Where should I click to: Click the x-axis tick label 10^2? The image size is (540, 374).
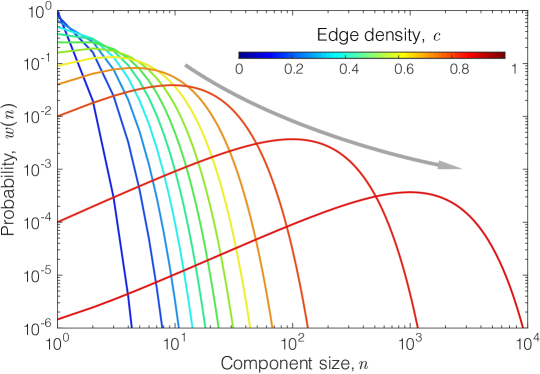(x=293, y=343)
